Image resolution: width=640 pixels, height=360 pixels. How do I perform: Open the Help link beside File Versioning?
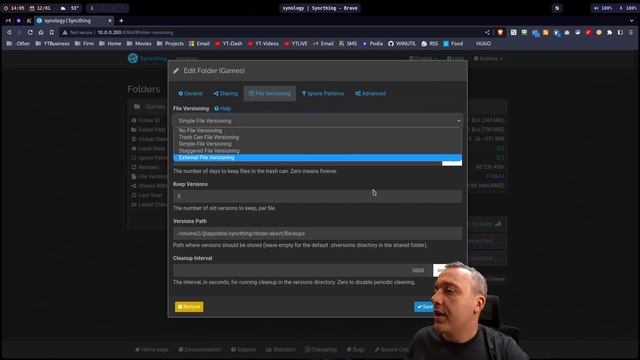tap(223, 109)
